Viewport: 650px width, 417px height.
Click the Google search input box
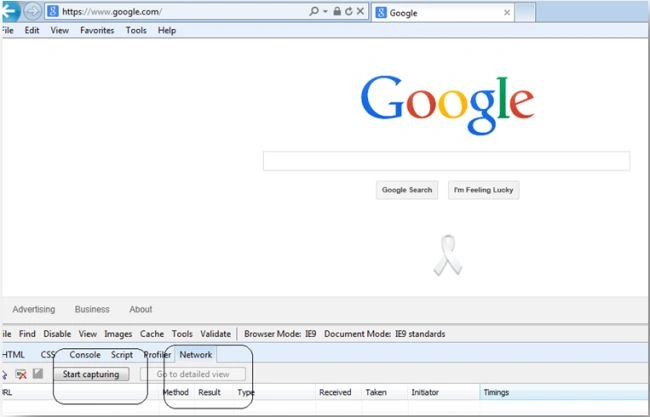pyautogui.click(x=446, y=161)
